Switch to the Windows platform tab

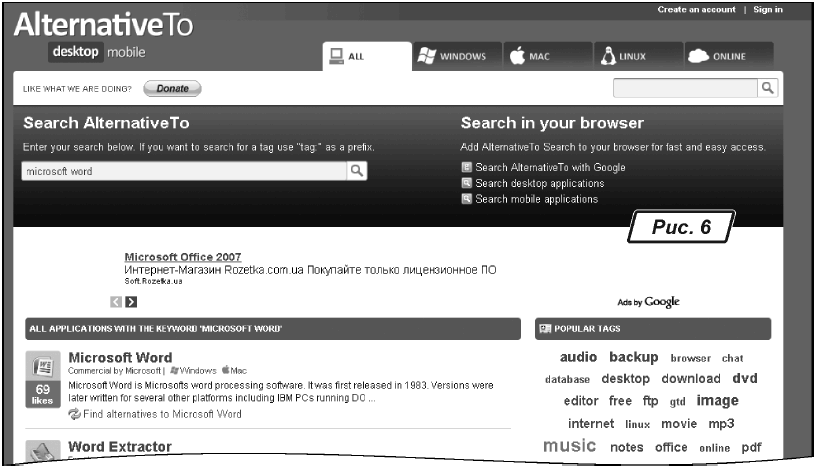(450, 56)
